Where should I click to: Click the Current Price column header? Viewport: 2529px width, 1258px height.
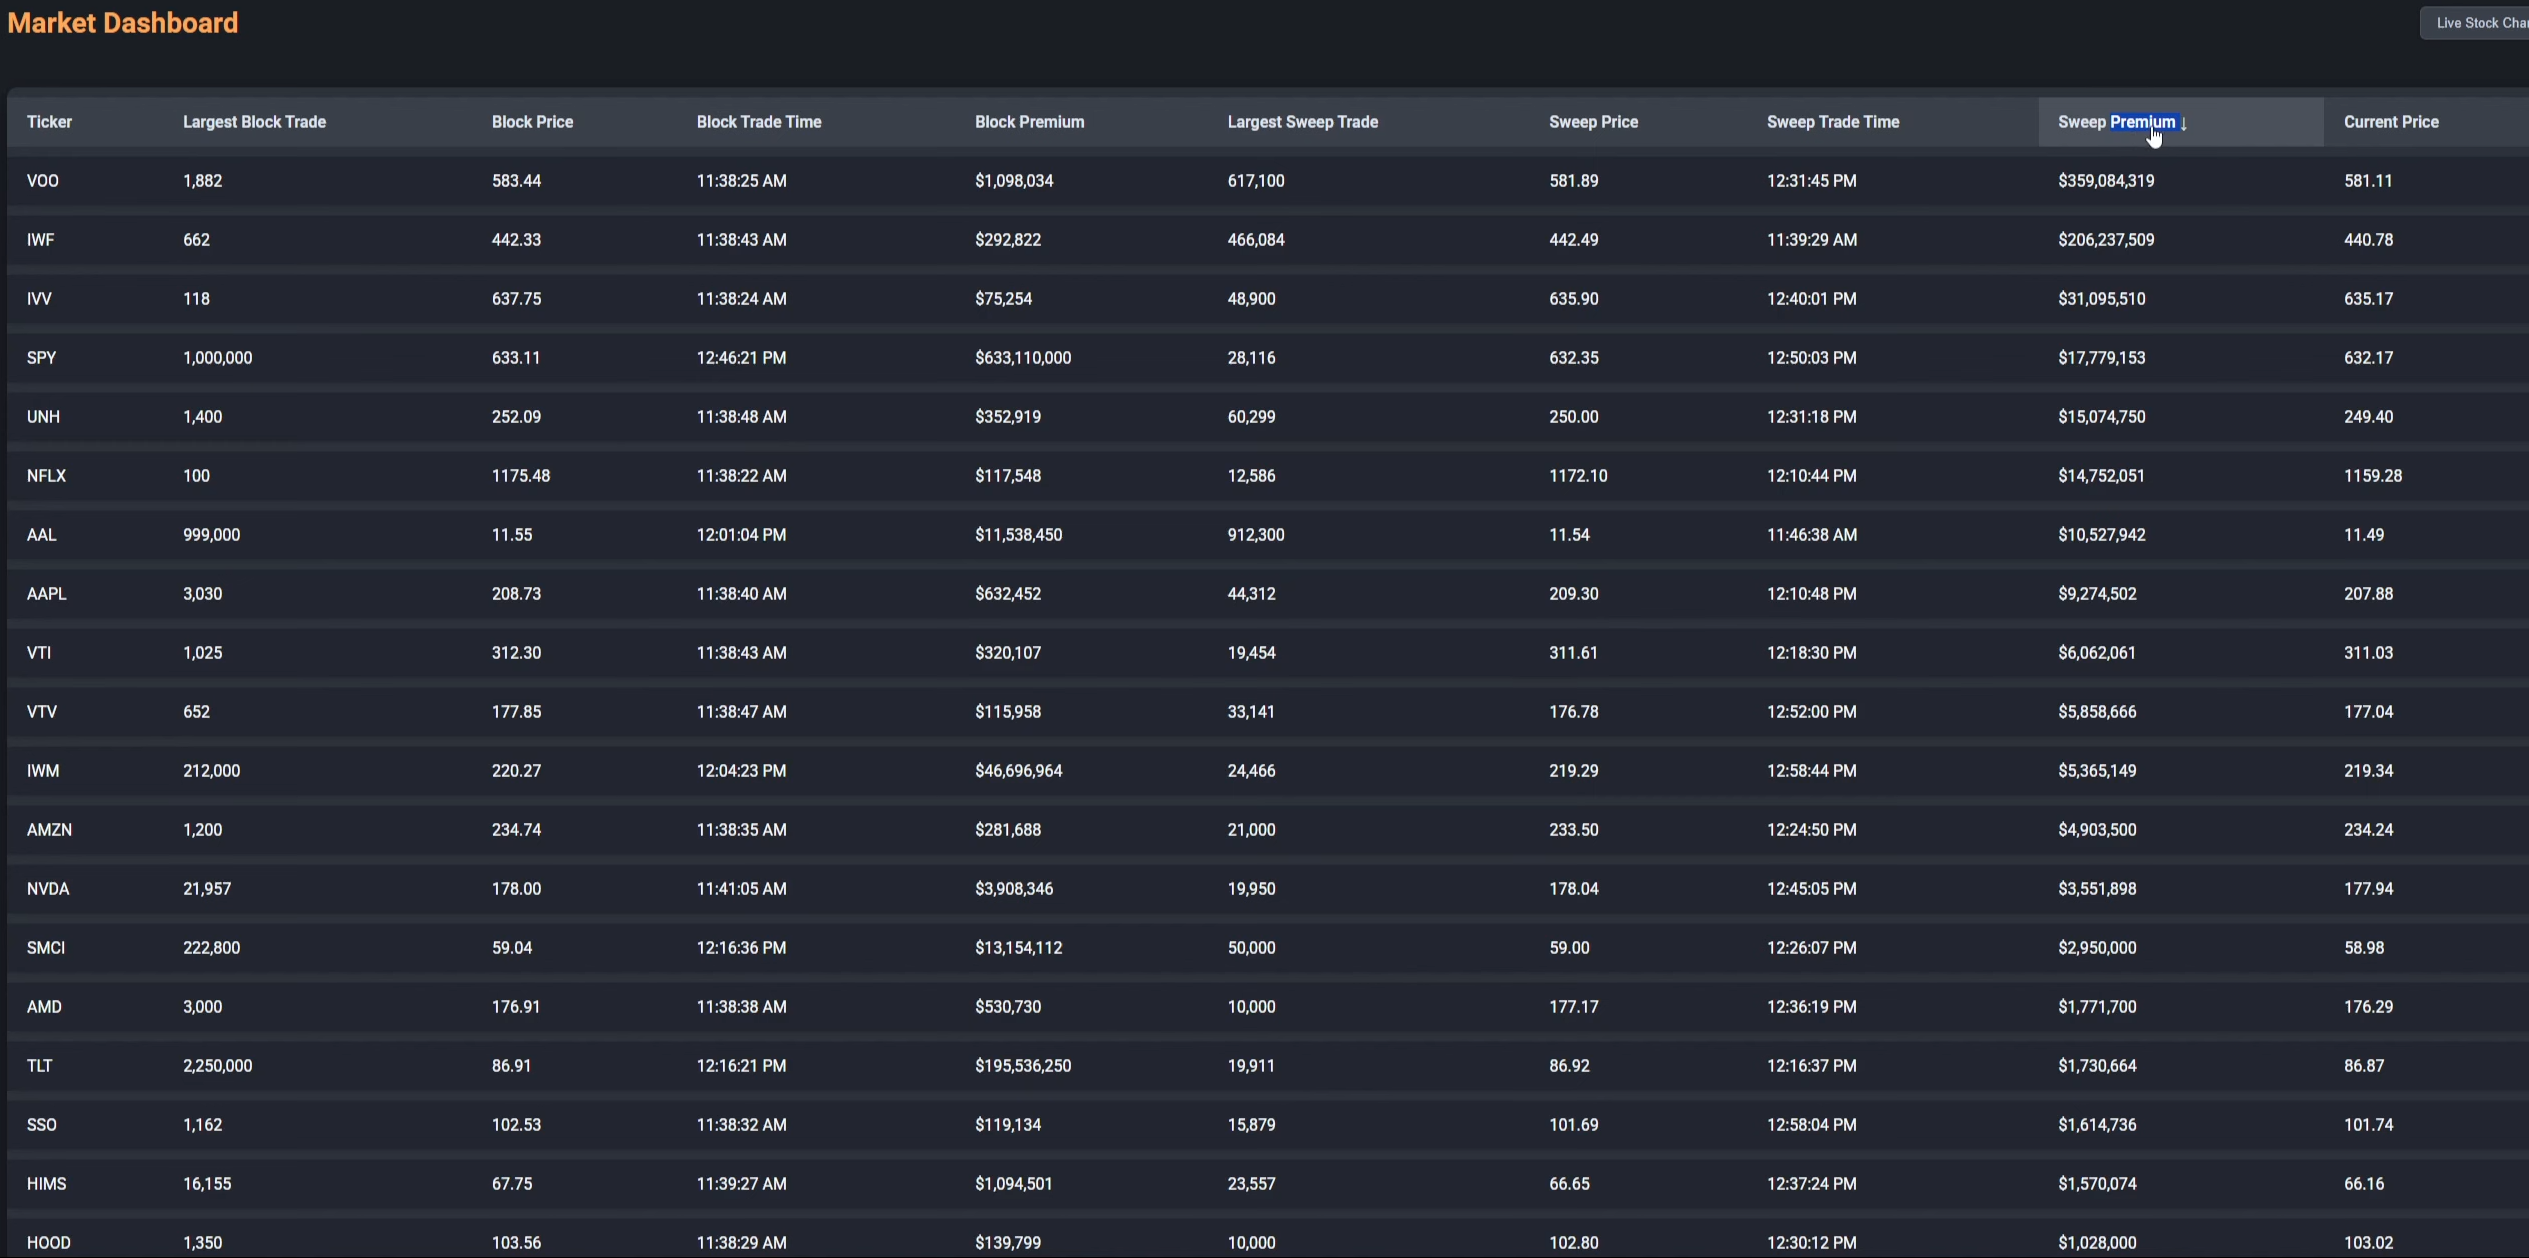point(2390,122)
